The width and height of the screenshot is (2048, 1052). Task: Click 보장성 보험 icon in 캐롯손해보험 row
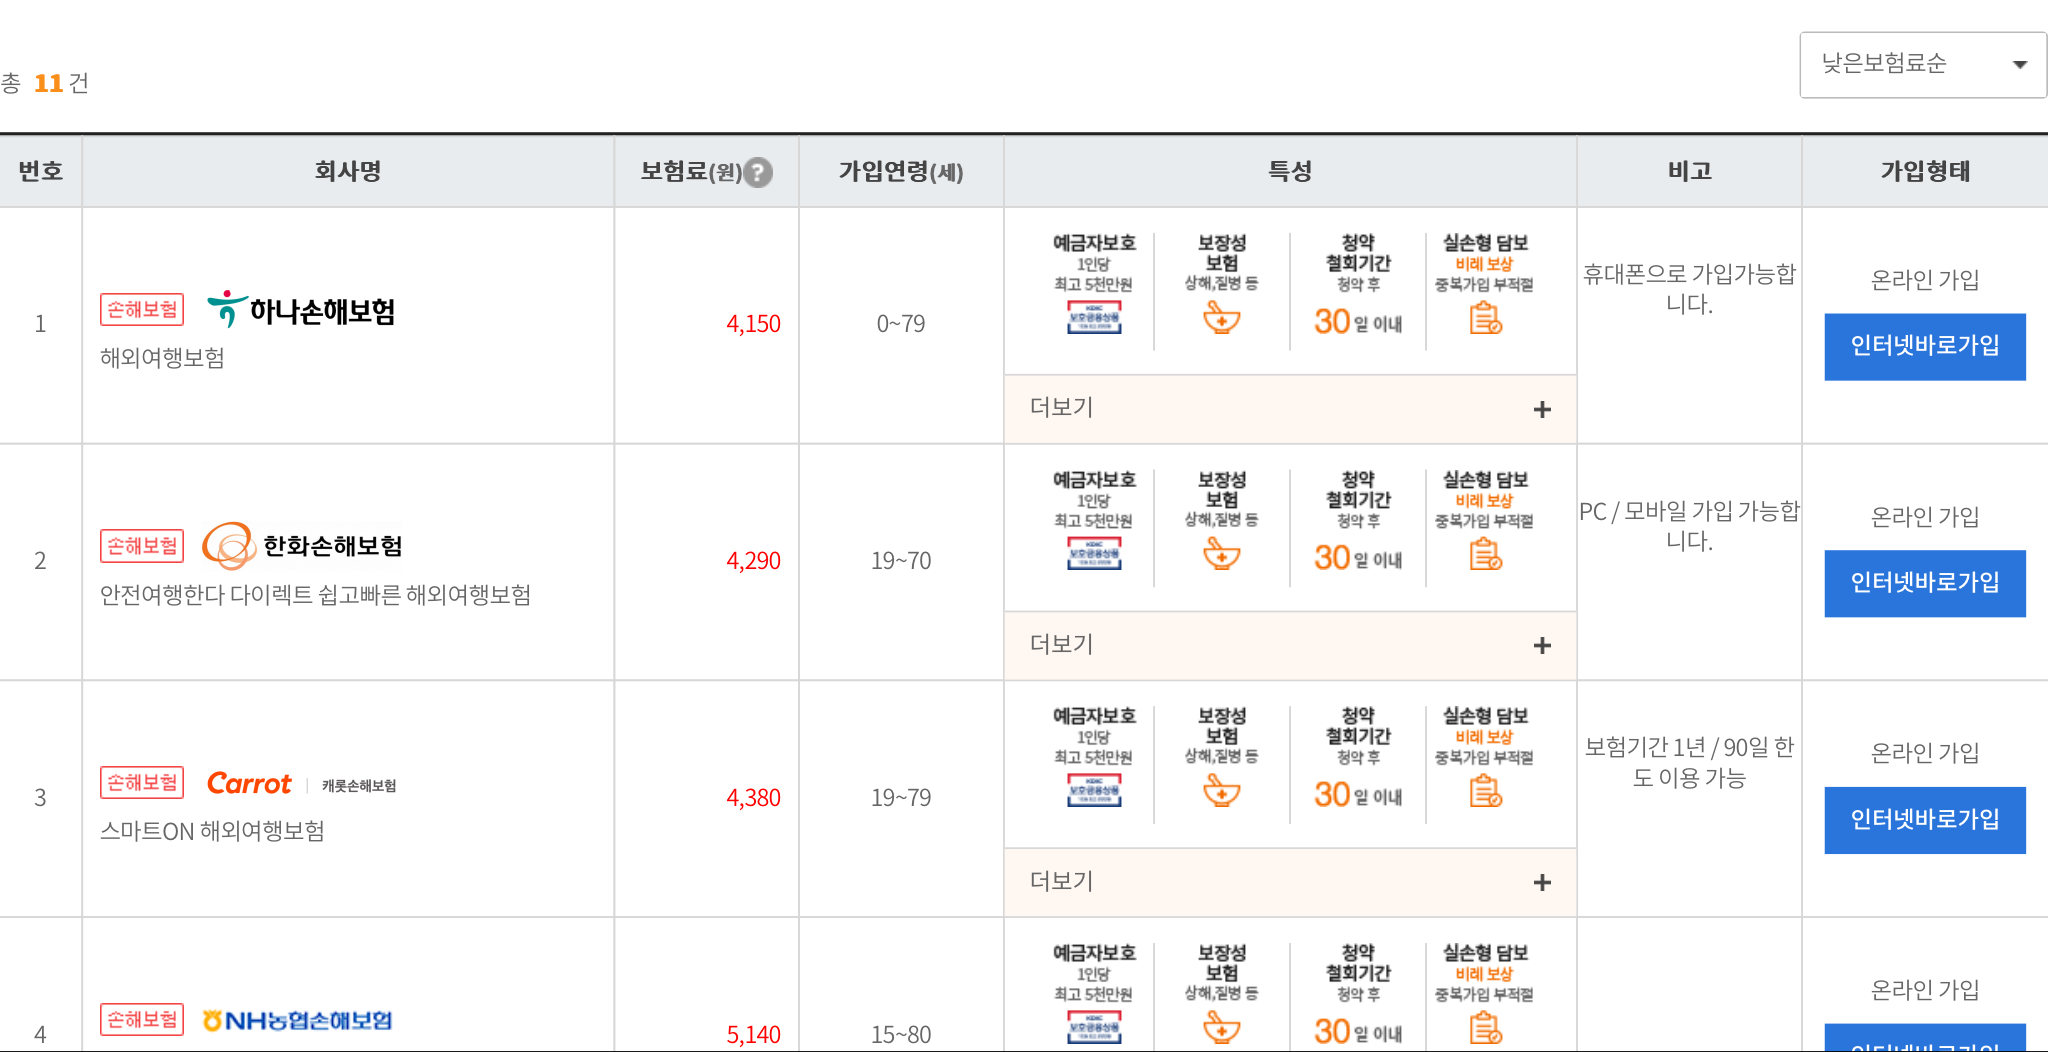coord(1221,792)
